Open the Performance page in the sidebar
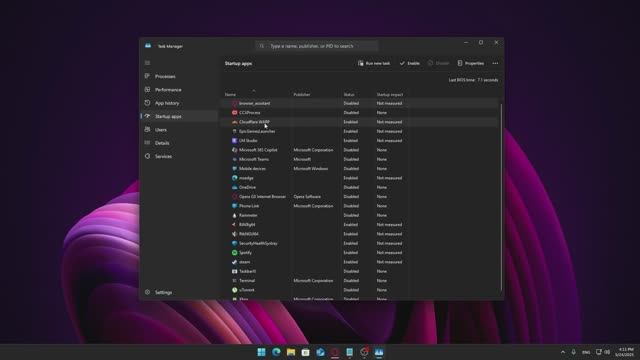This screenshot has width=640, height=360. tap(168, 90)
